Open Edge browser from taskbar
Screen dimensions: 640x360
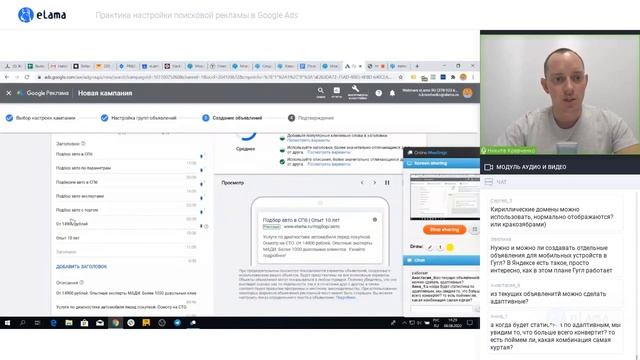pos(53,323)
